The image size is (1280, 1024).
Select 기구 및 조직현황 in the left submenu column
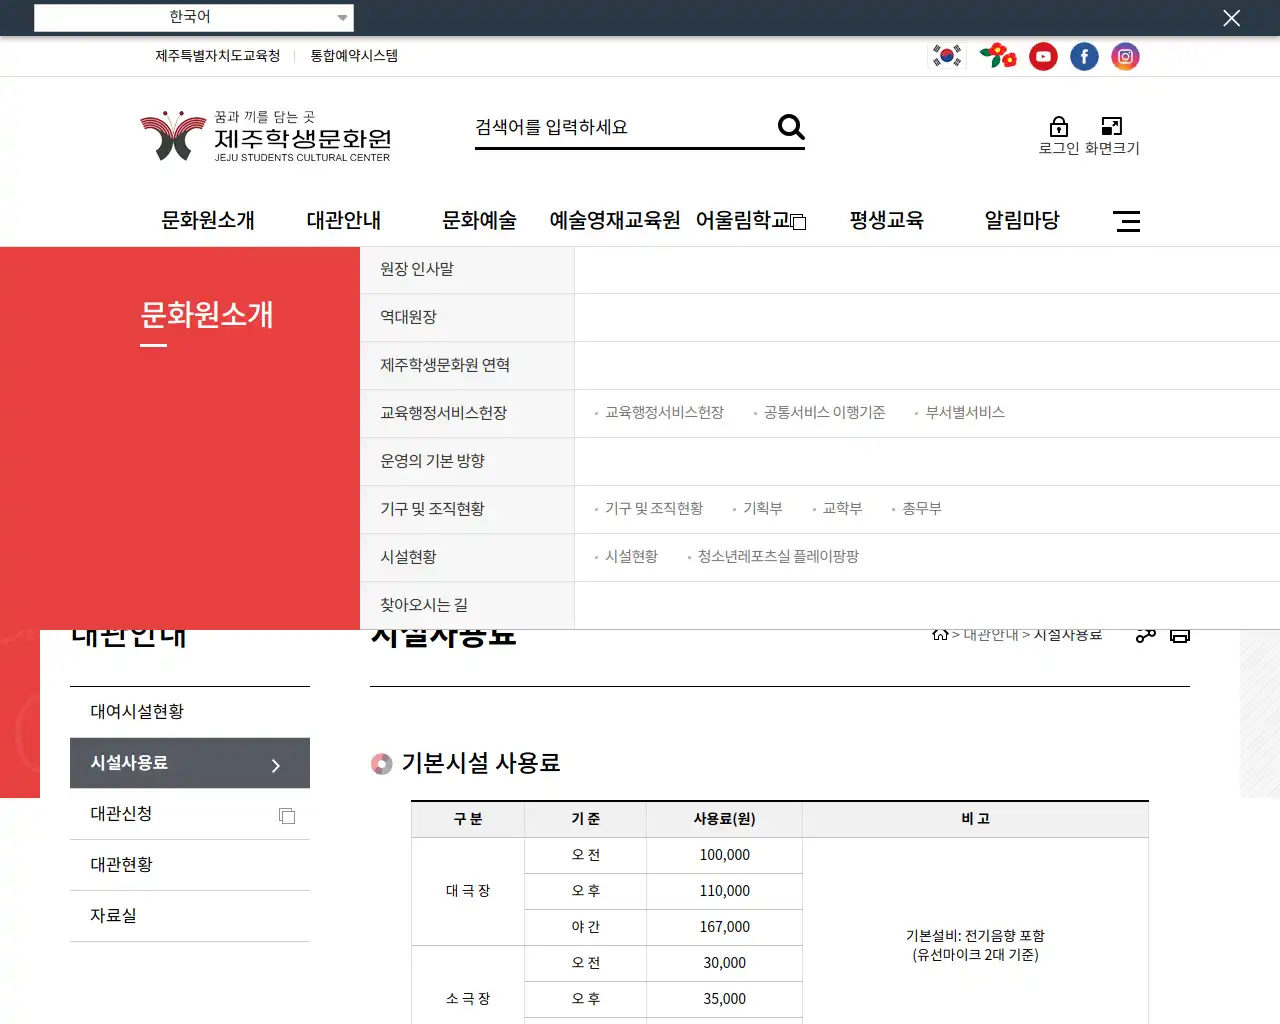(x=467, y=510)
